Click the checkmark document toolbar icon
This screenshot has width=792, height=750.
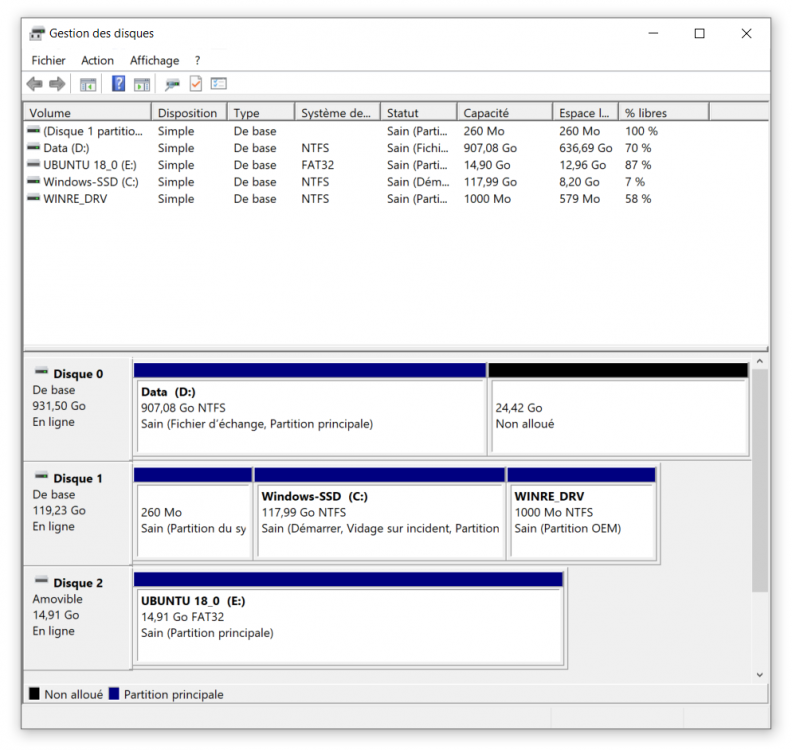point(196,84)
